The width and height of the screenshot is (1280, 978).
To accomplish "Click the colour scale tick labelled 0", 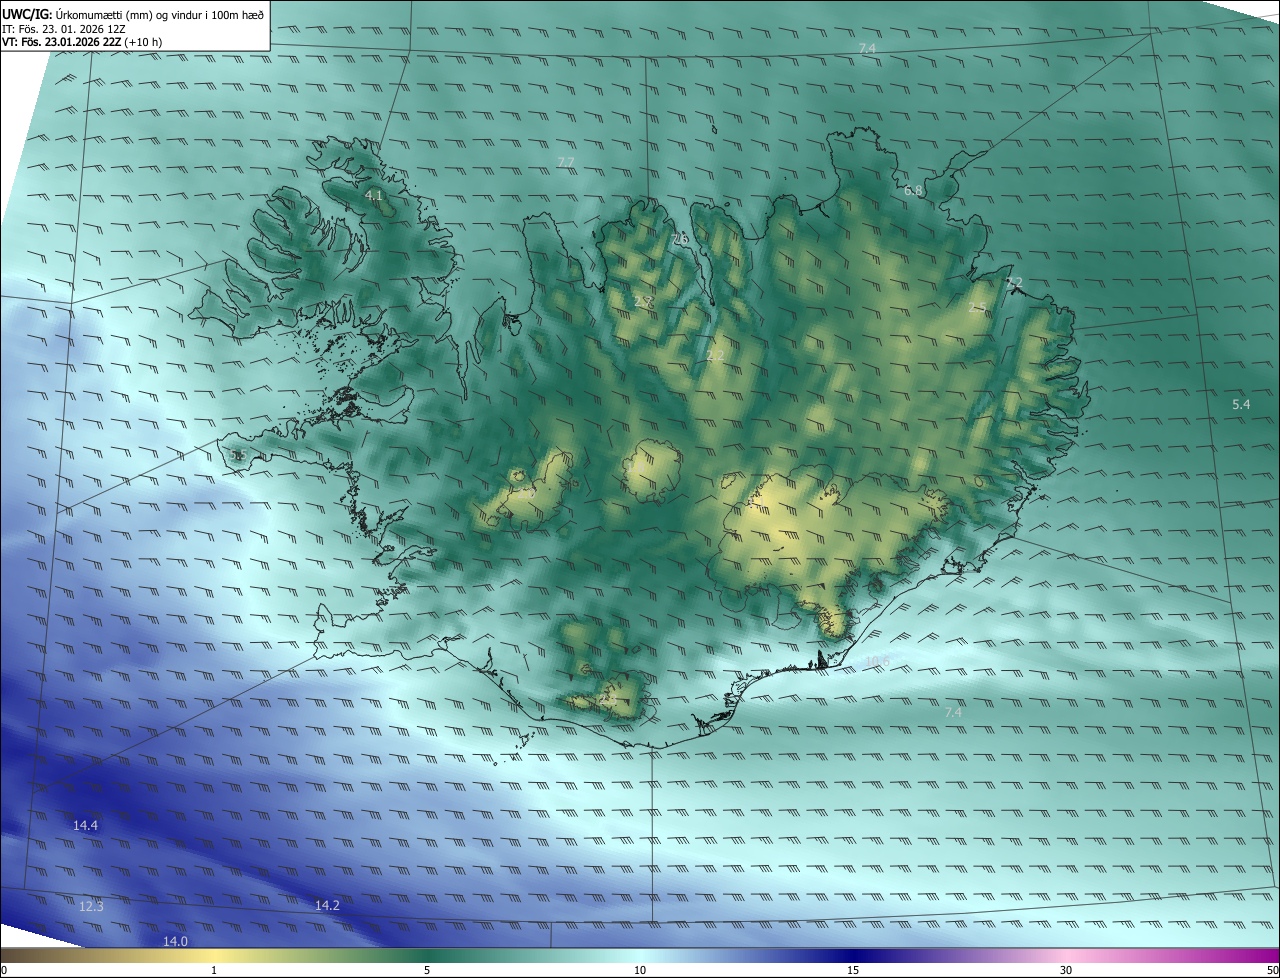I will click(4, 970).
